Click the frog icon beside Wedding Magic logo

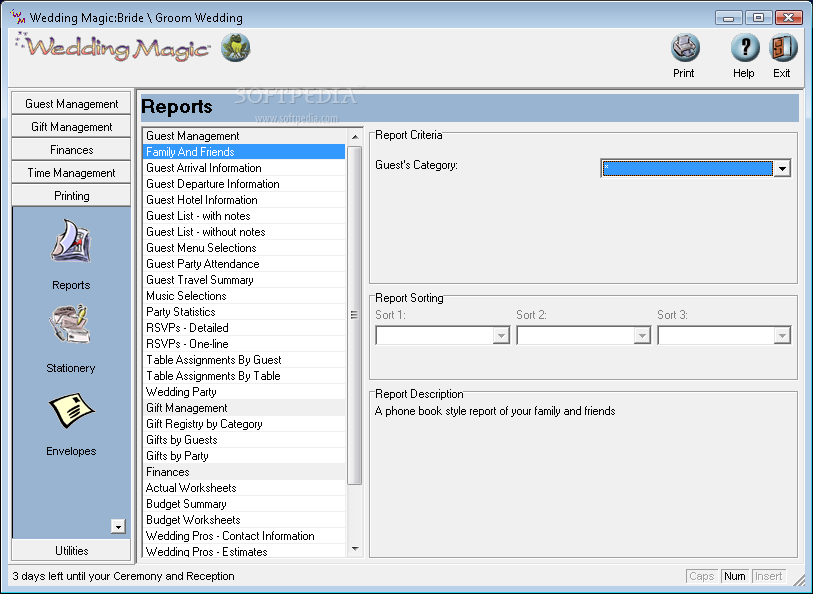coord(235,48)
